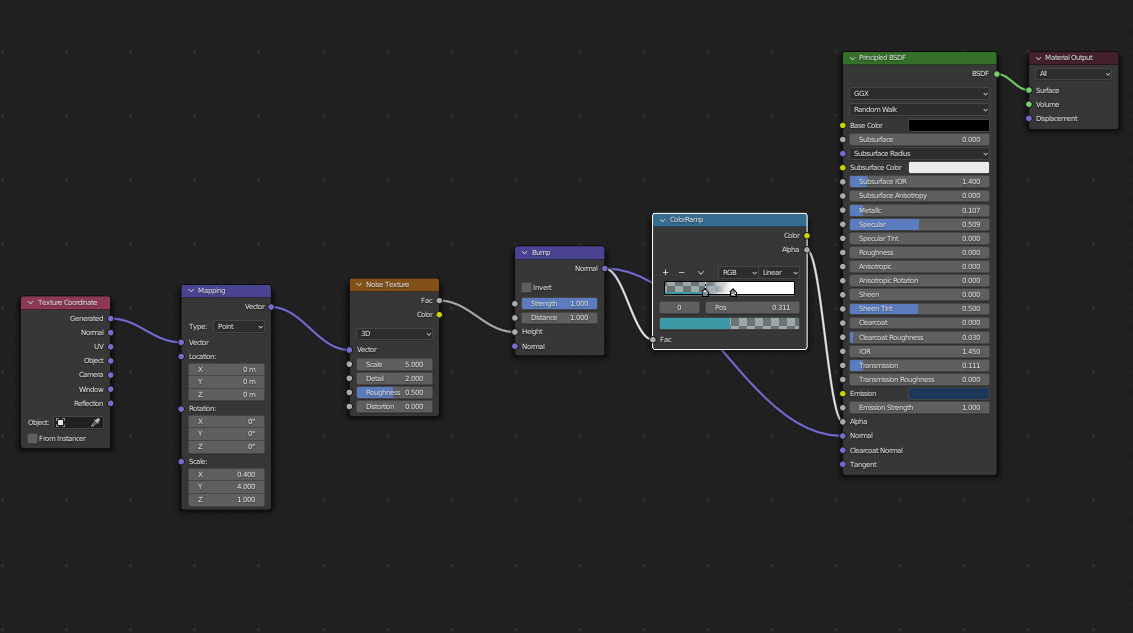Click the Principled Normal input socket
Image resolution: width=1133 pixels, height=633 pixels.
pos(843,436)
